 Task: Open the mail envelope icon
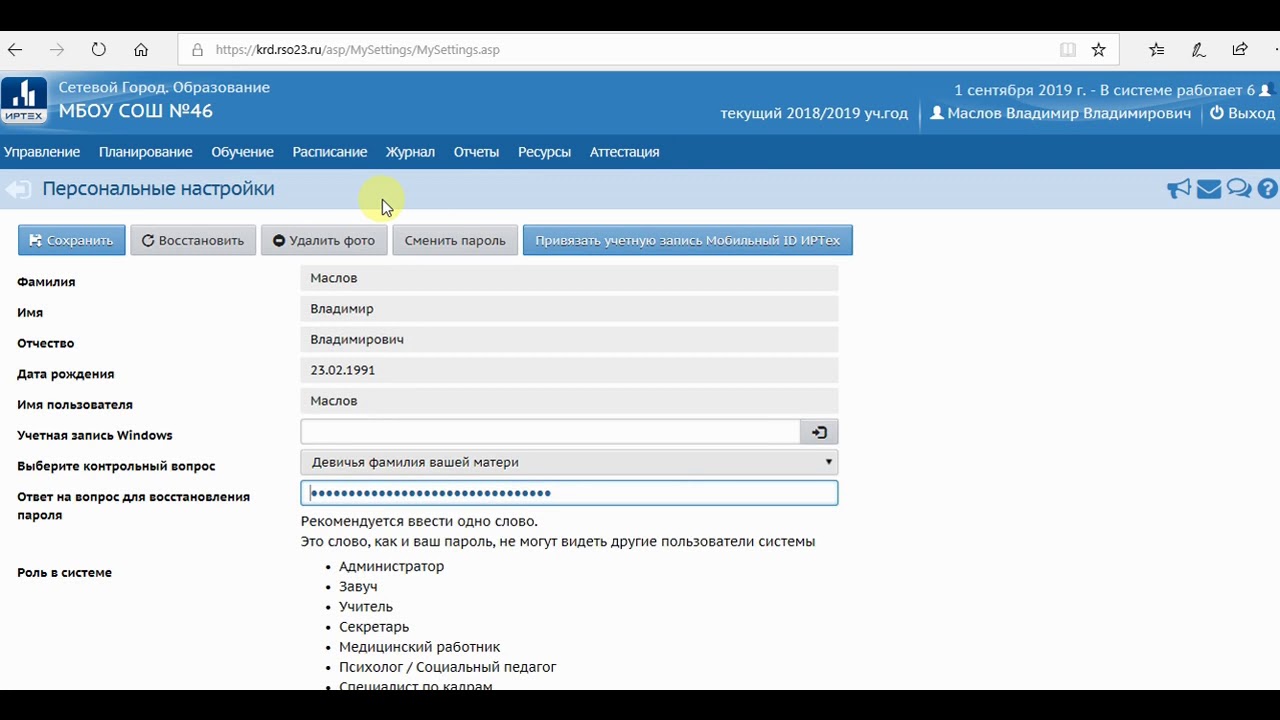(x=1209, y=189)
